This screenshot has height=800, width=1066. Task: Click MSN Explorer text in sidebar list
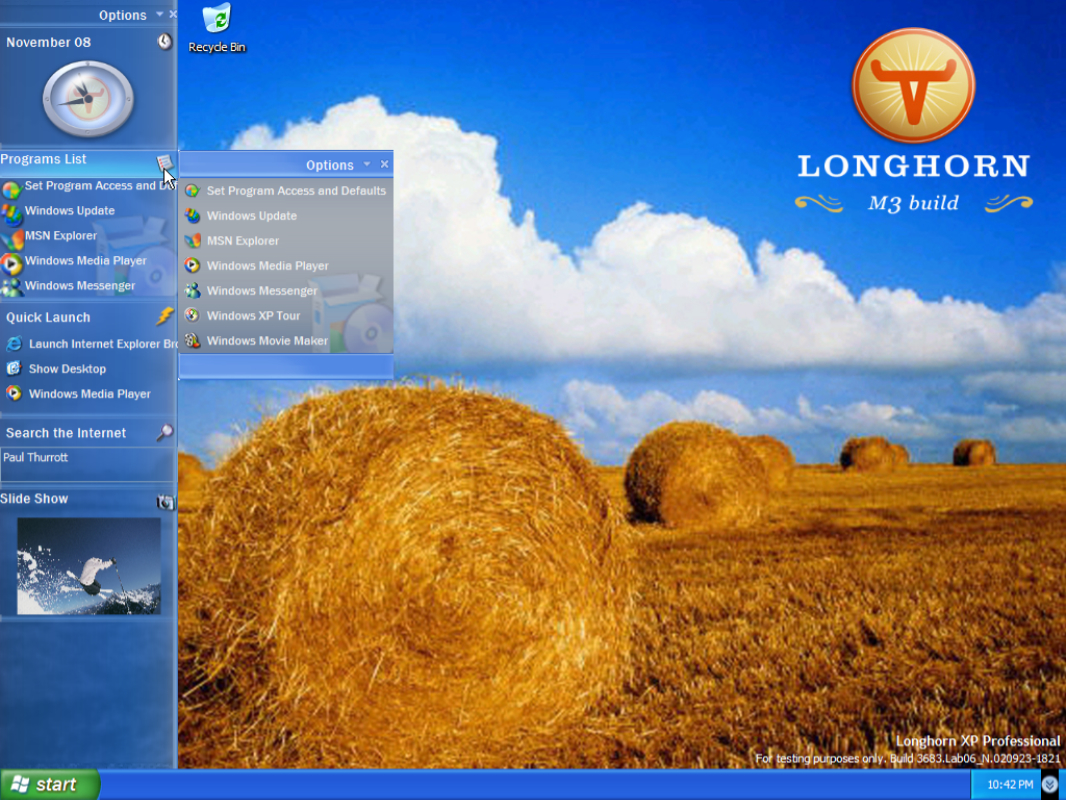[x=61, y=236]
